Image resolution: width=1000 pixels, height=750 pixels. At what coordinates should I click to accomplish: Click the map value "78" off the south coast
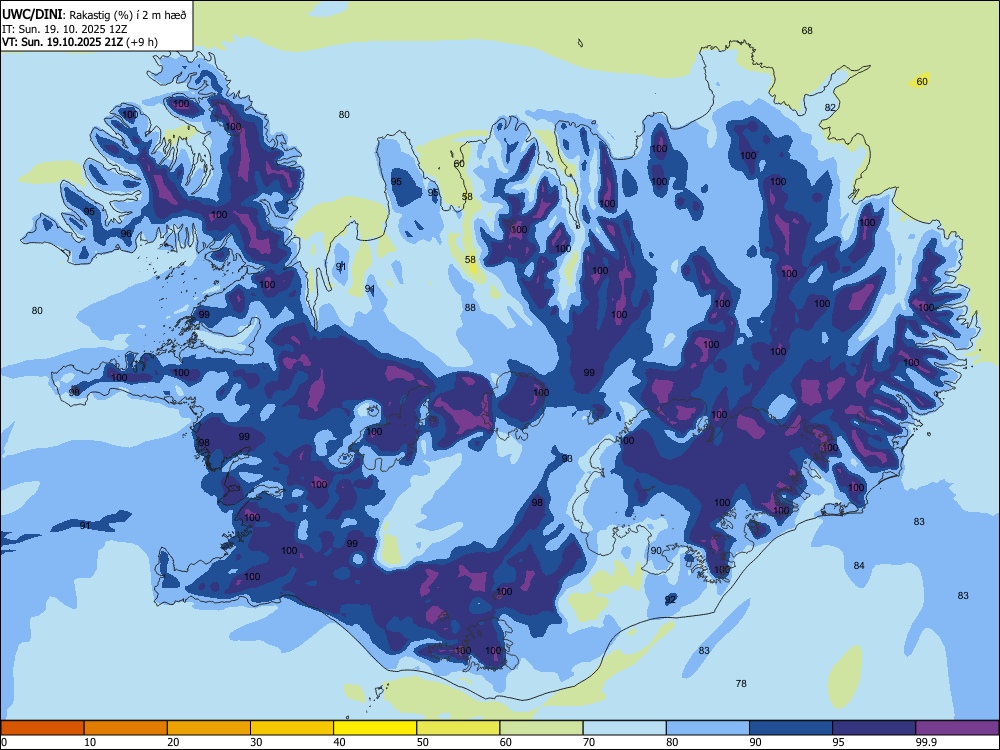(x=741, y=684)
